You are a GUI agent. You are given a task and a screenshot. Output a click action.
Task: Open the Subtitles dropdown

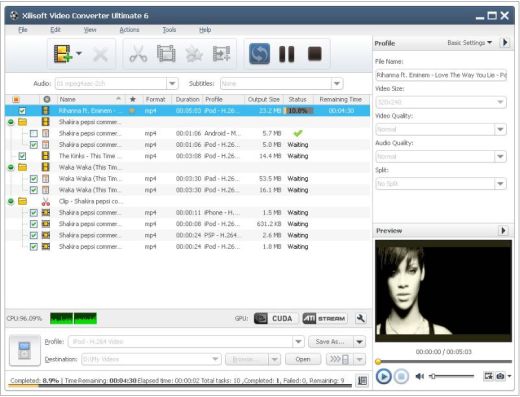click(337, 83)
